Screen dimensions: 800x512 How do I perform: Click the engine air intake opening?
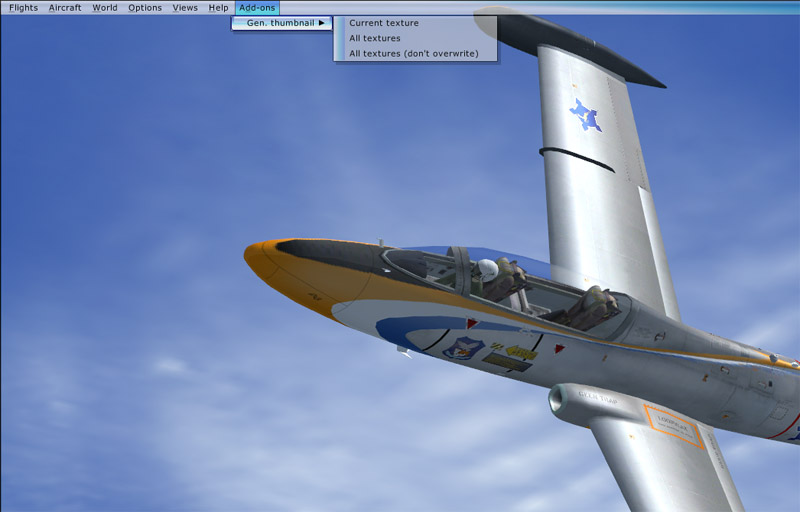point(558,402)
